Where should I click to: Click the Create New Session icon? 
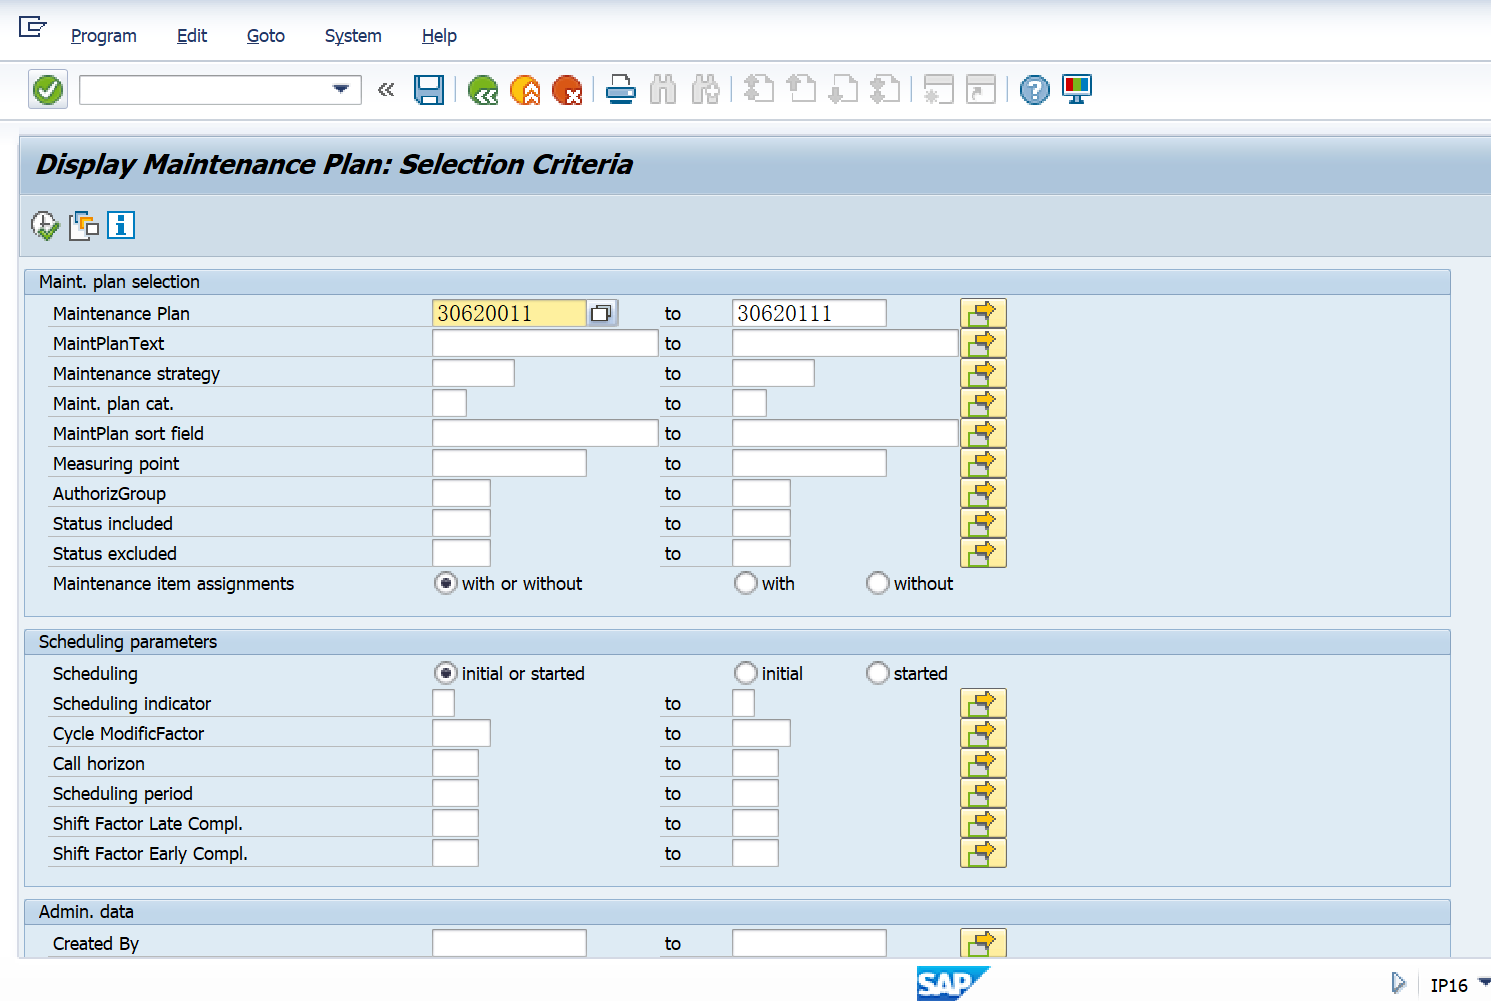click(938, 90)
